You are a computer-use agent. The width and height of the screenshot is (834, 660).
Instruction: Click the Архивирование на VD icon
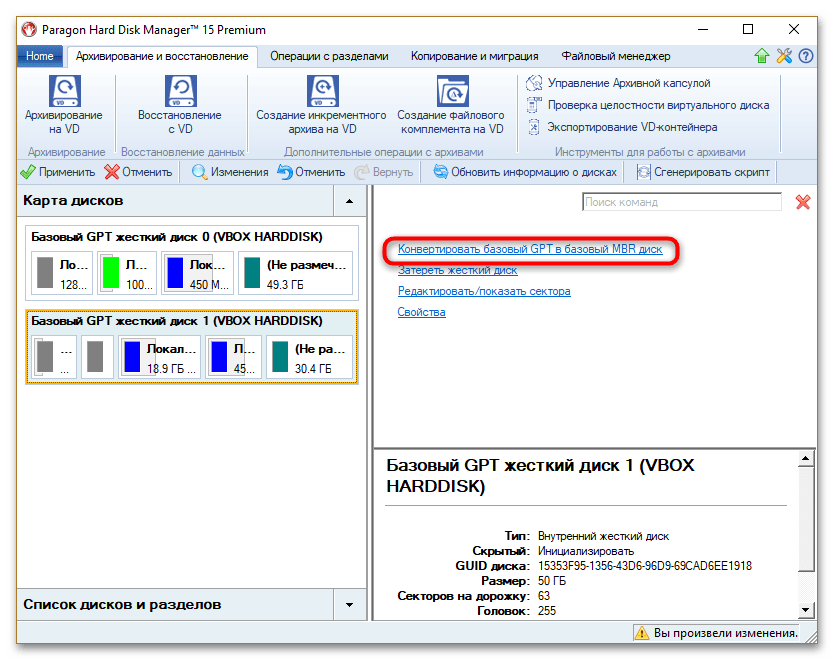pyautogui.click(x=64, y=91)
